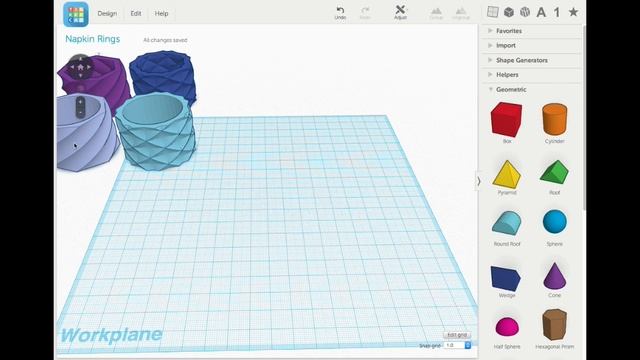Open the Design menu
640x360 pixels.
[107, 13]
